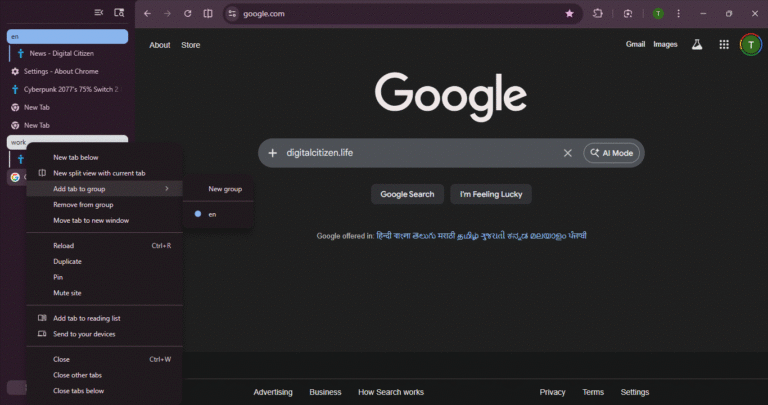Select Duplicate from context menu

105,262
